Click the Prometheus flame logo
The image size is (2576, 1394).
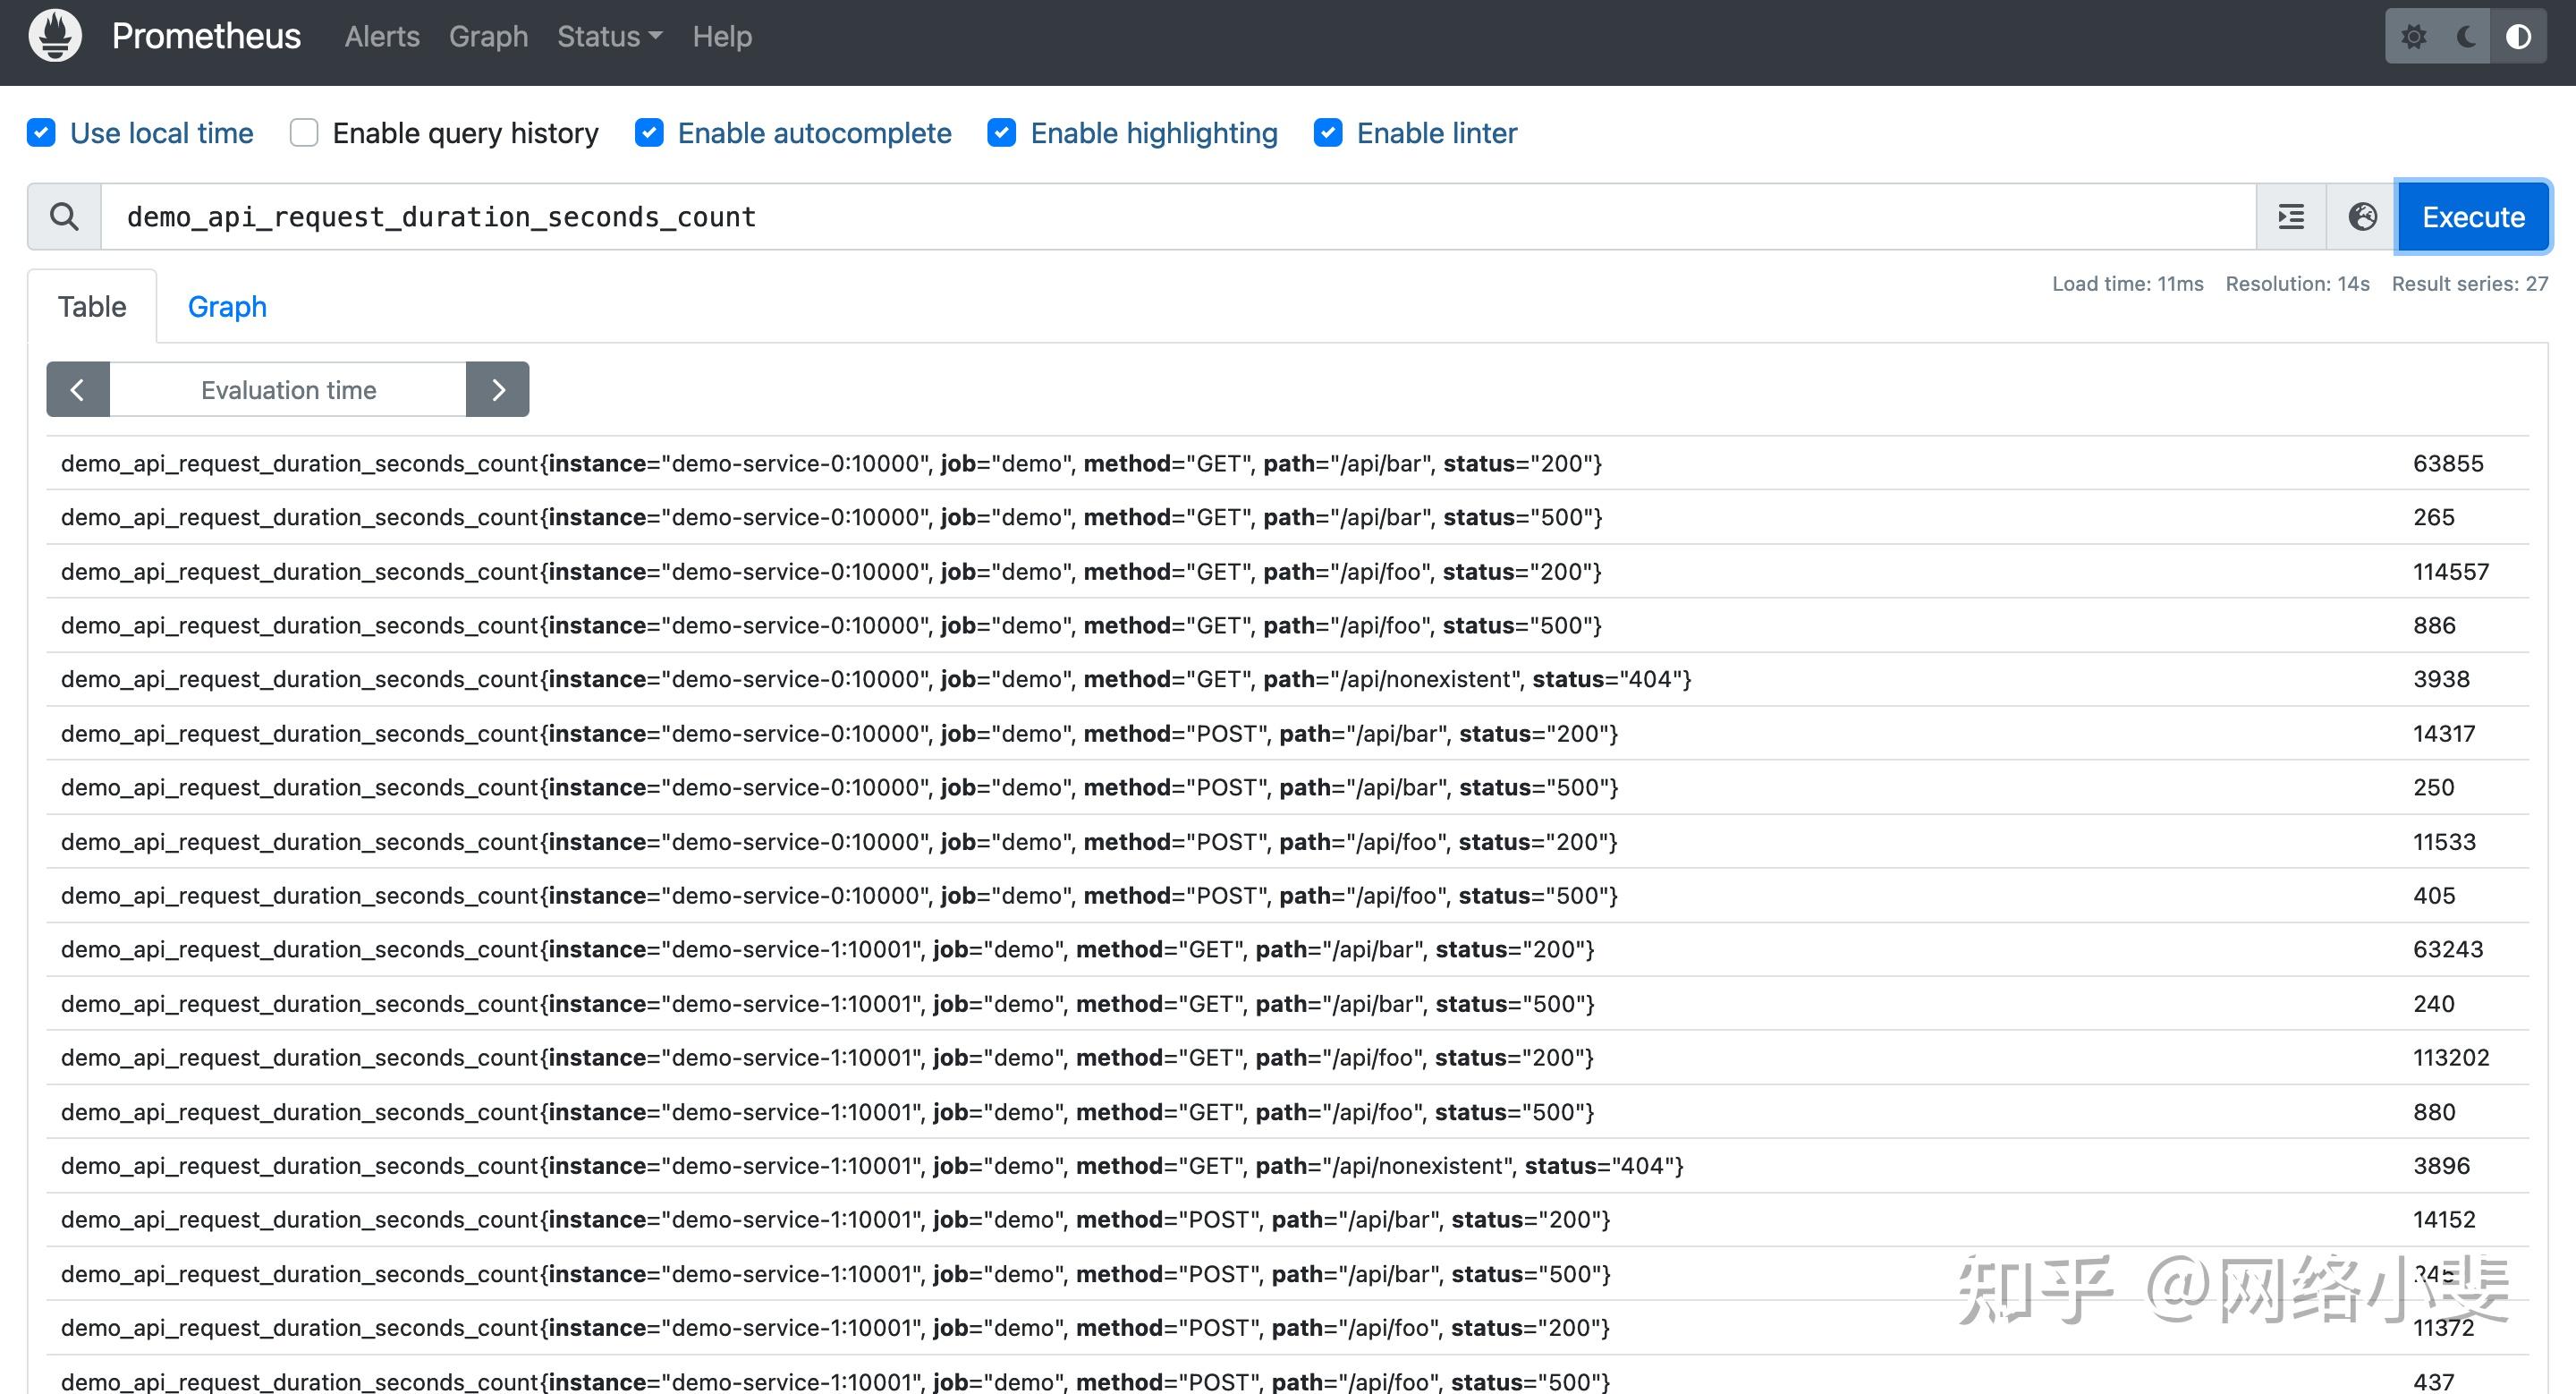click(x=55, y=36)
